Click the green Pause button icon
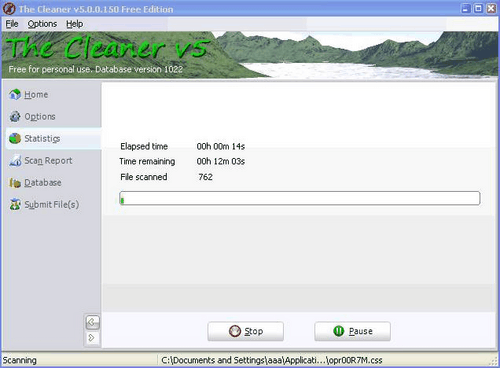Screen dimensions: 500x368 (x=339, y=331)
